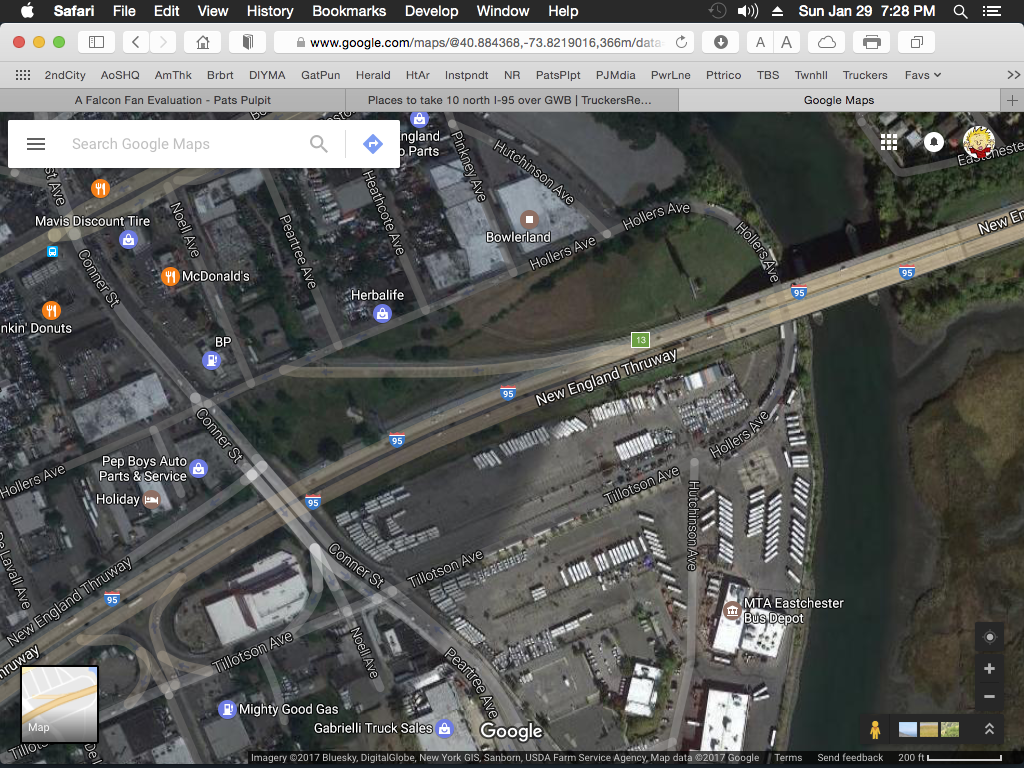Image resolution: width=1024 pixels, height=768 pixels.
Task: Expand the imagery strip arrows
Action: [989, 730]
